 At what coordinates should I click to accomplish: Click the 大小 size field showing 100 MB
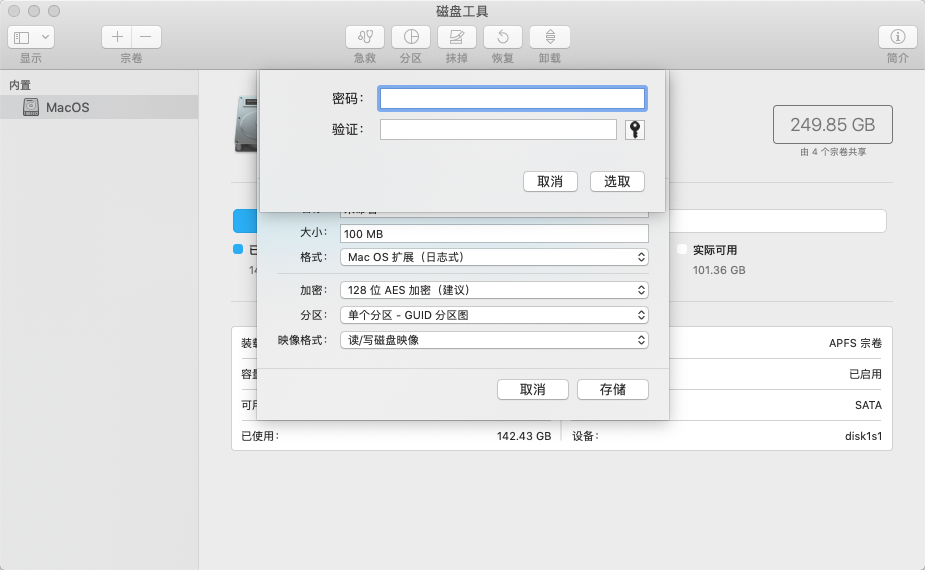pos(494,234)
